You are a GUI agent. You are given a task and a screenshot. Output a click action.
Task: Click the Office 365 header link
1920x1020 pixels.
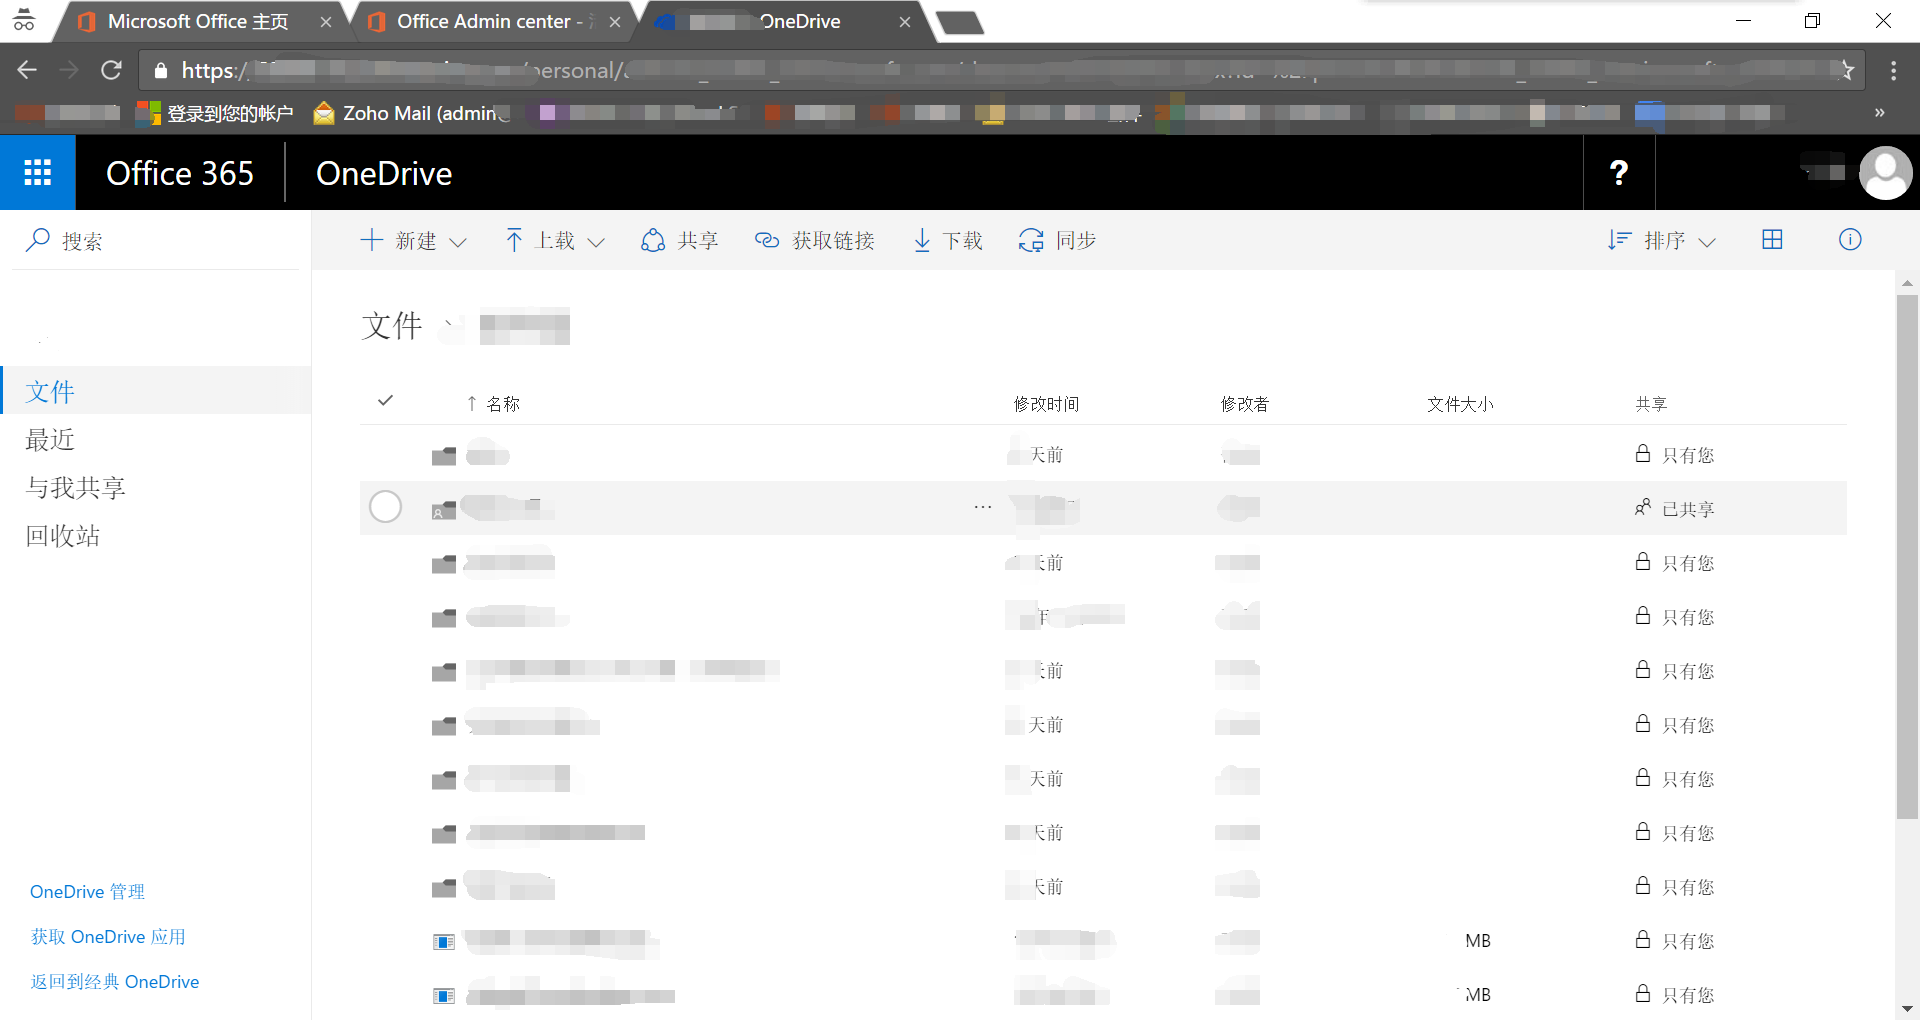click(180, 173)
